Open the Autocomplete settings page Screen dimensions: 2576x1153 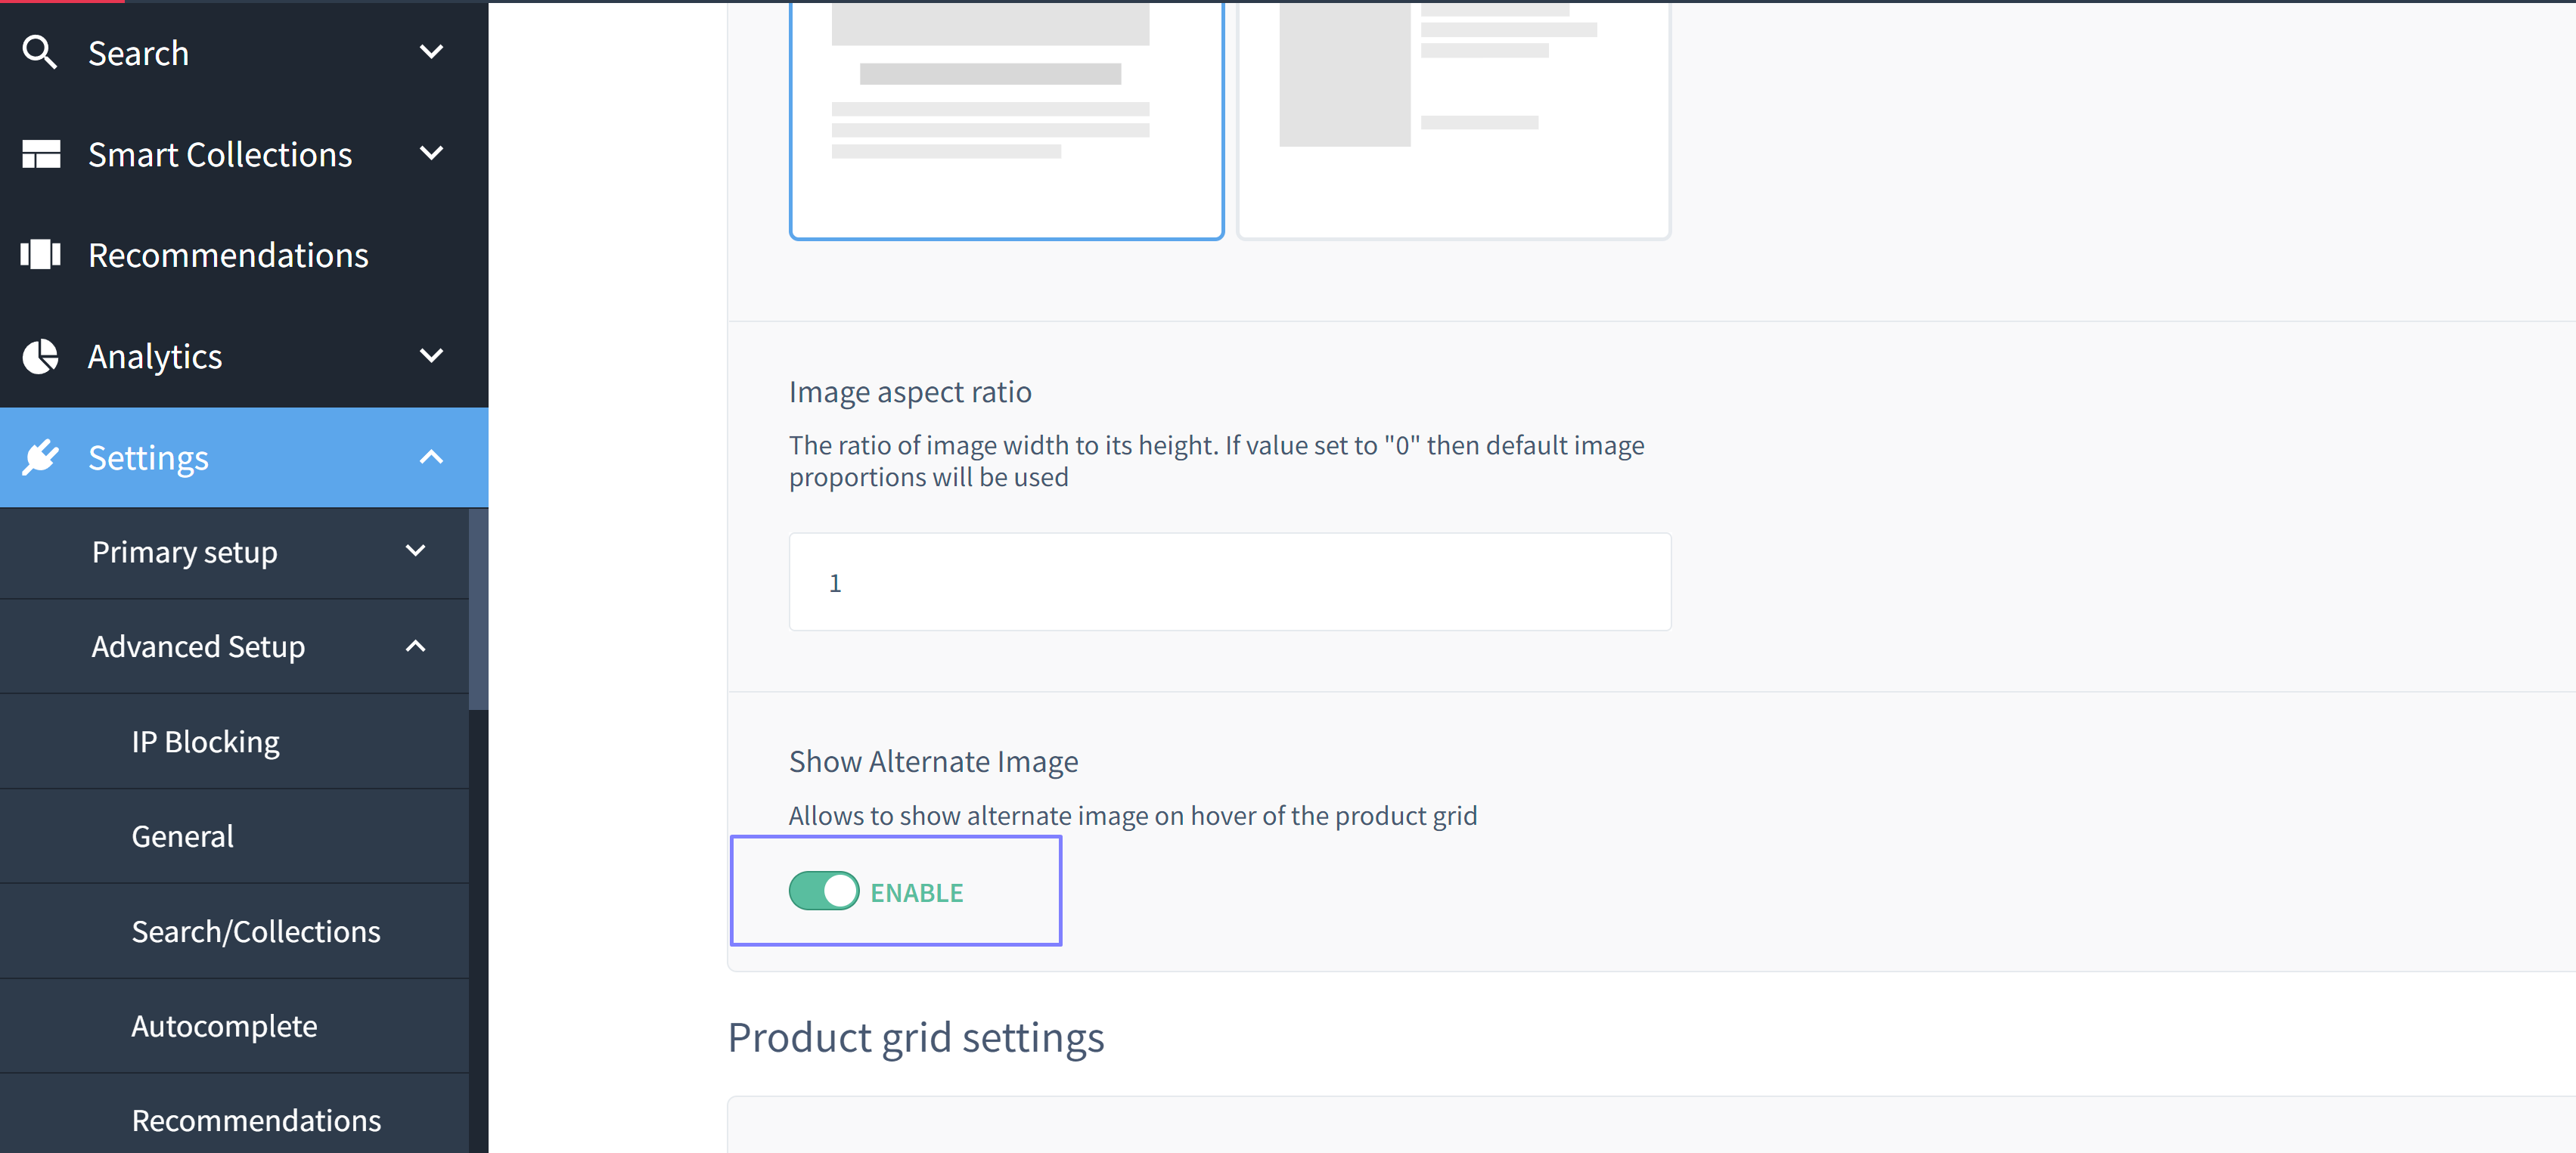[224, 1025]
